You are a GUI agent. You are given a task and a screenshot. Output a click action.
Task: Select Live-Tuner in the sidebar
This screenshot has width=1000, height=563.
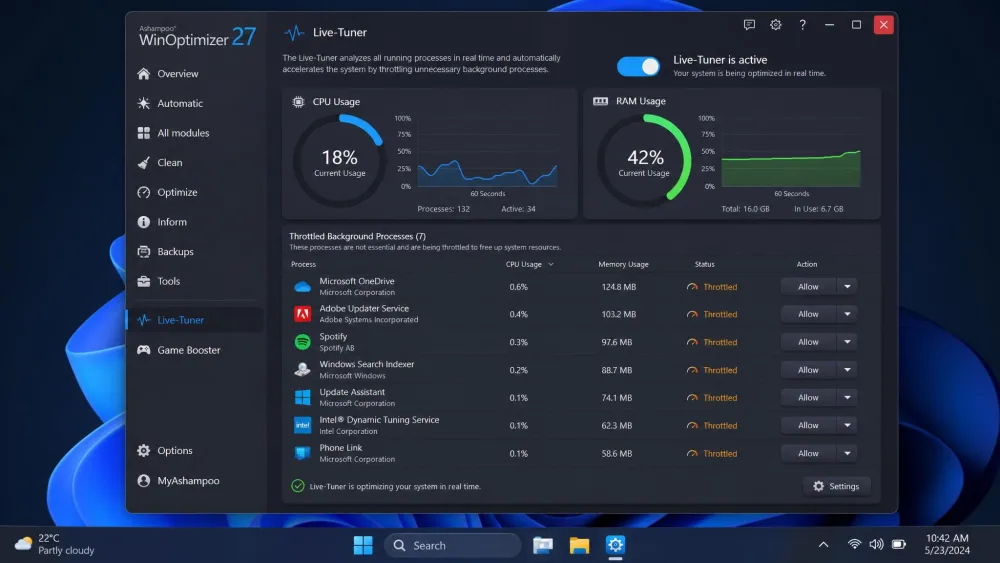(195, 320)
